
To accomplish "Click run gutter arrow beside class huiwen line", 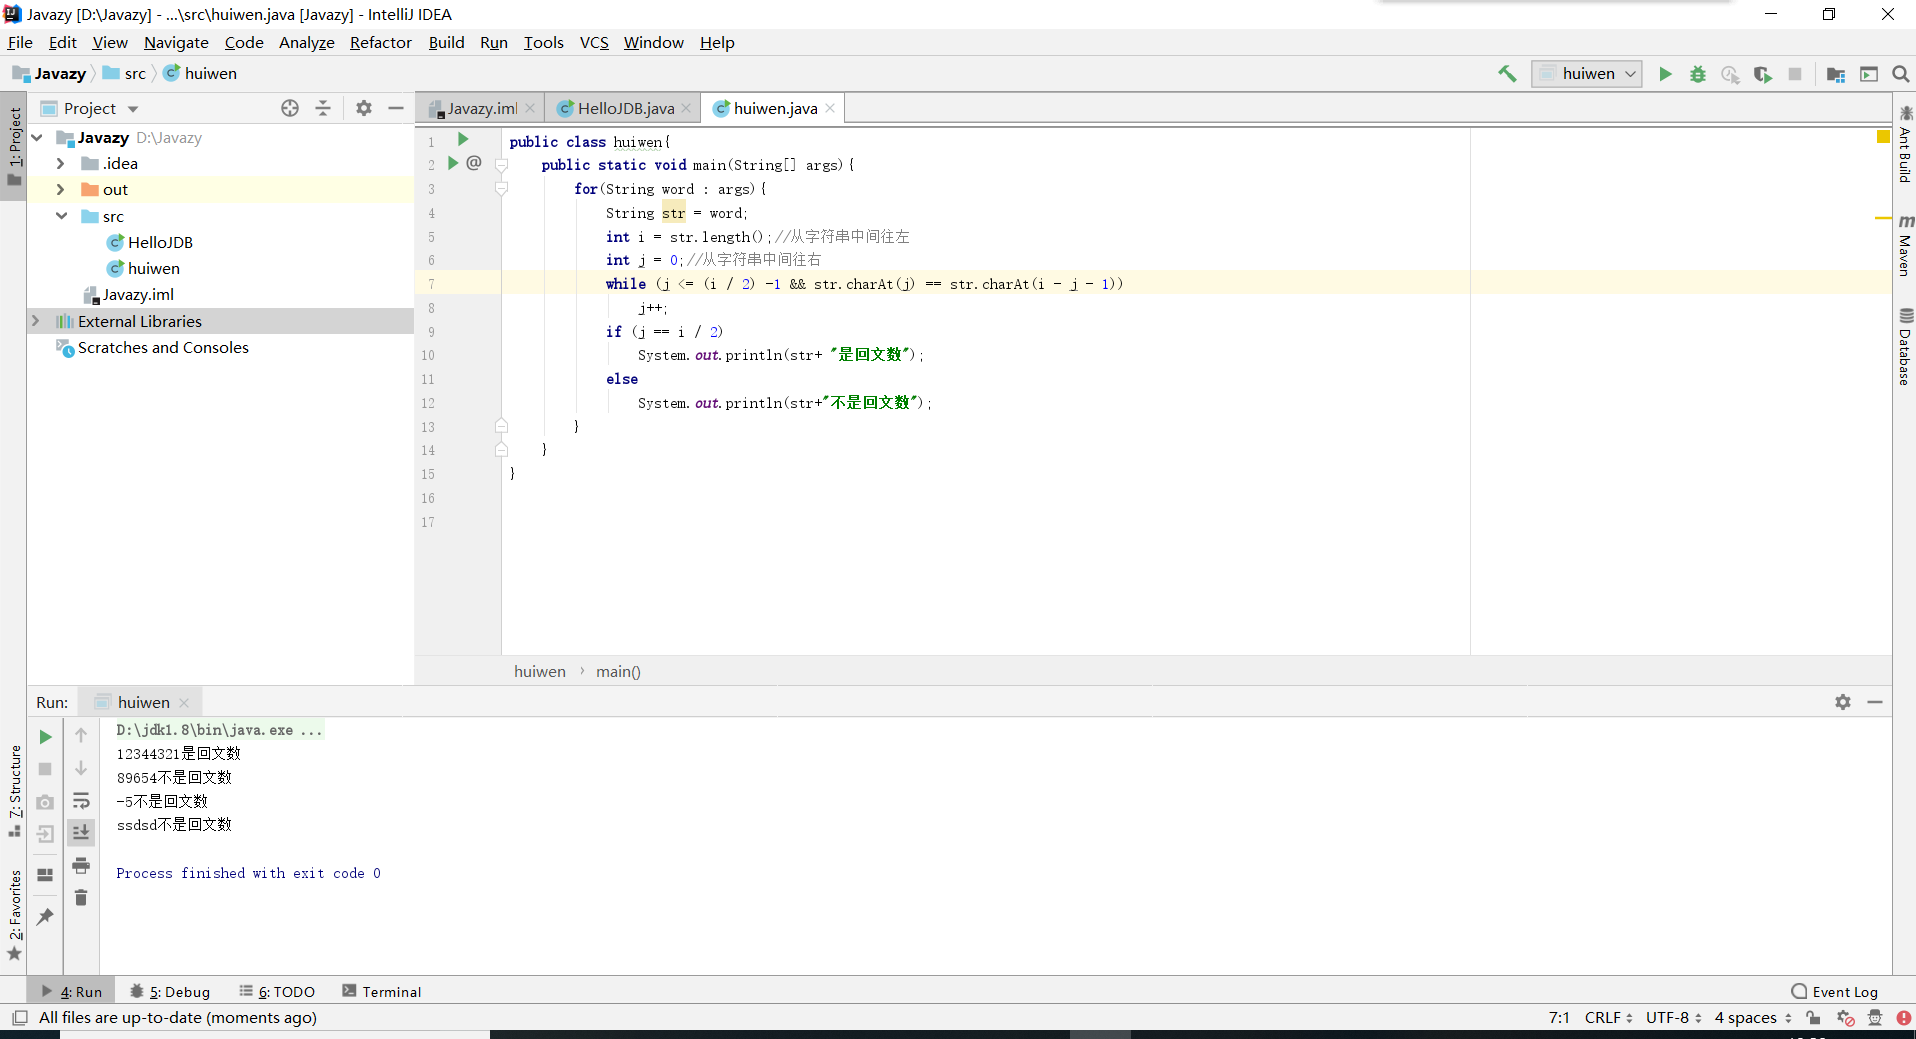I will tap(463, 139).
